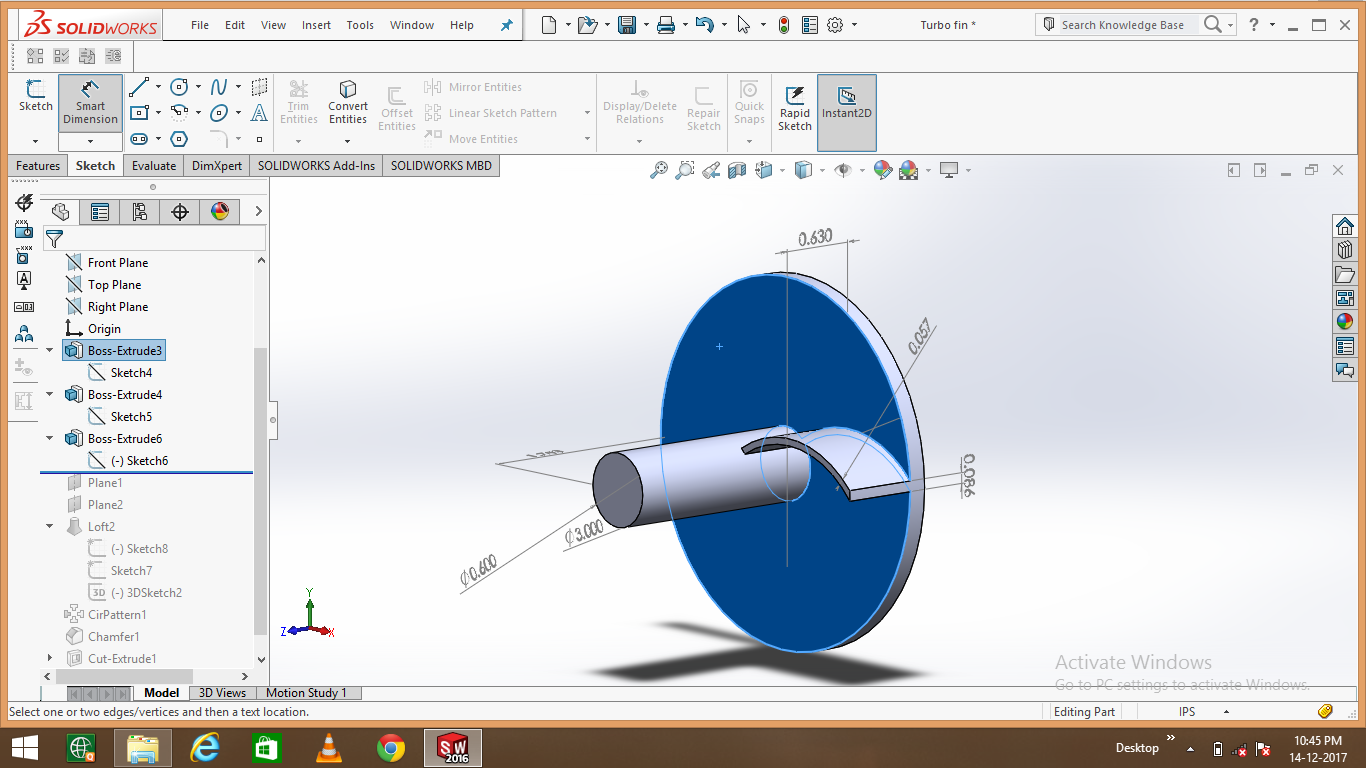Viewport: 1366px width, 768px height.
Task: Open the Appearances task pane icon
Action: (1345, 322)
